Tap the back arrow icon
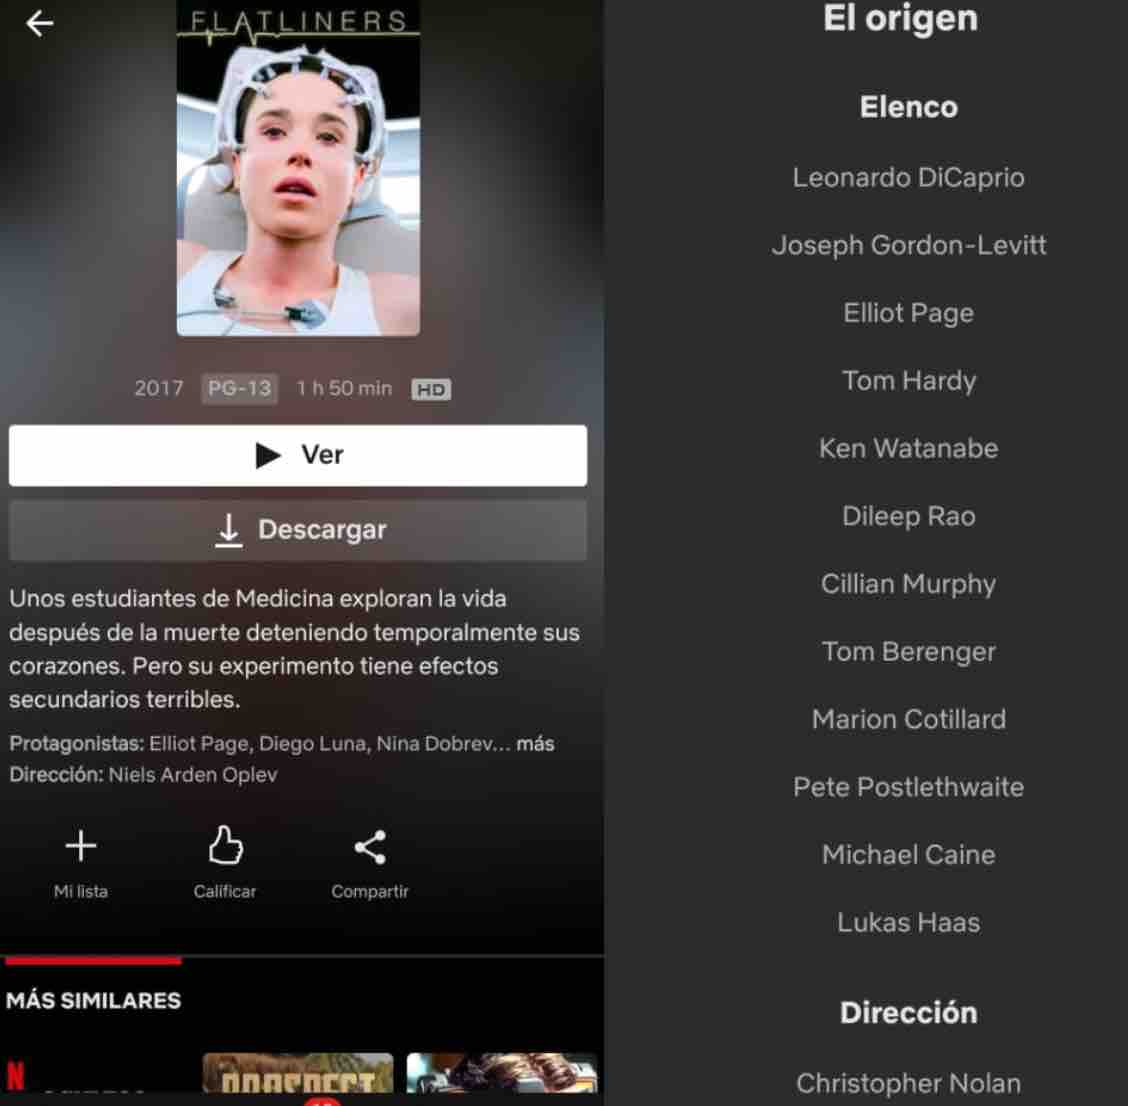1128x1106 pixels. pos(40,24)
